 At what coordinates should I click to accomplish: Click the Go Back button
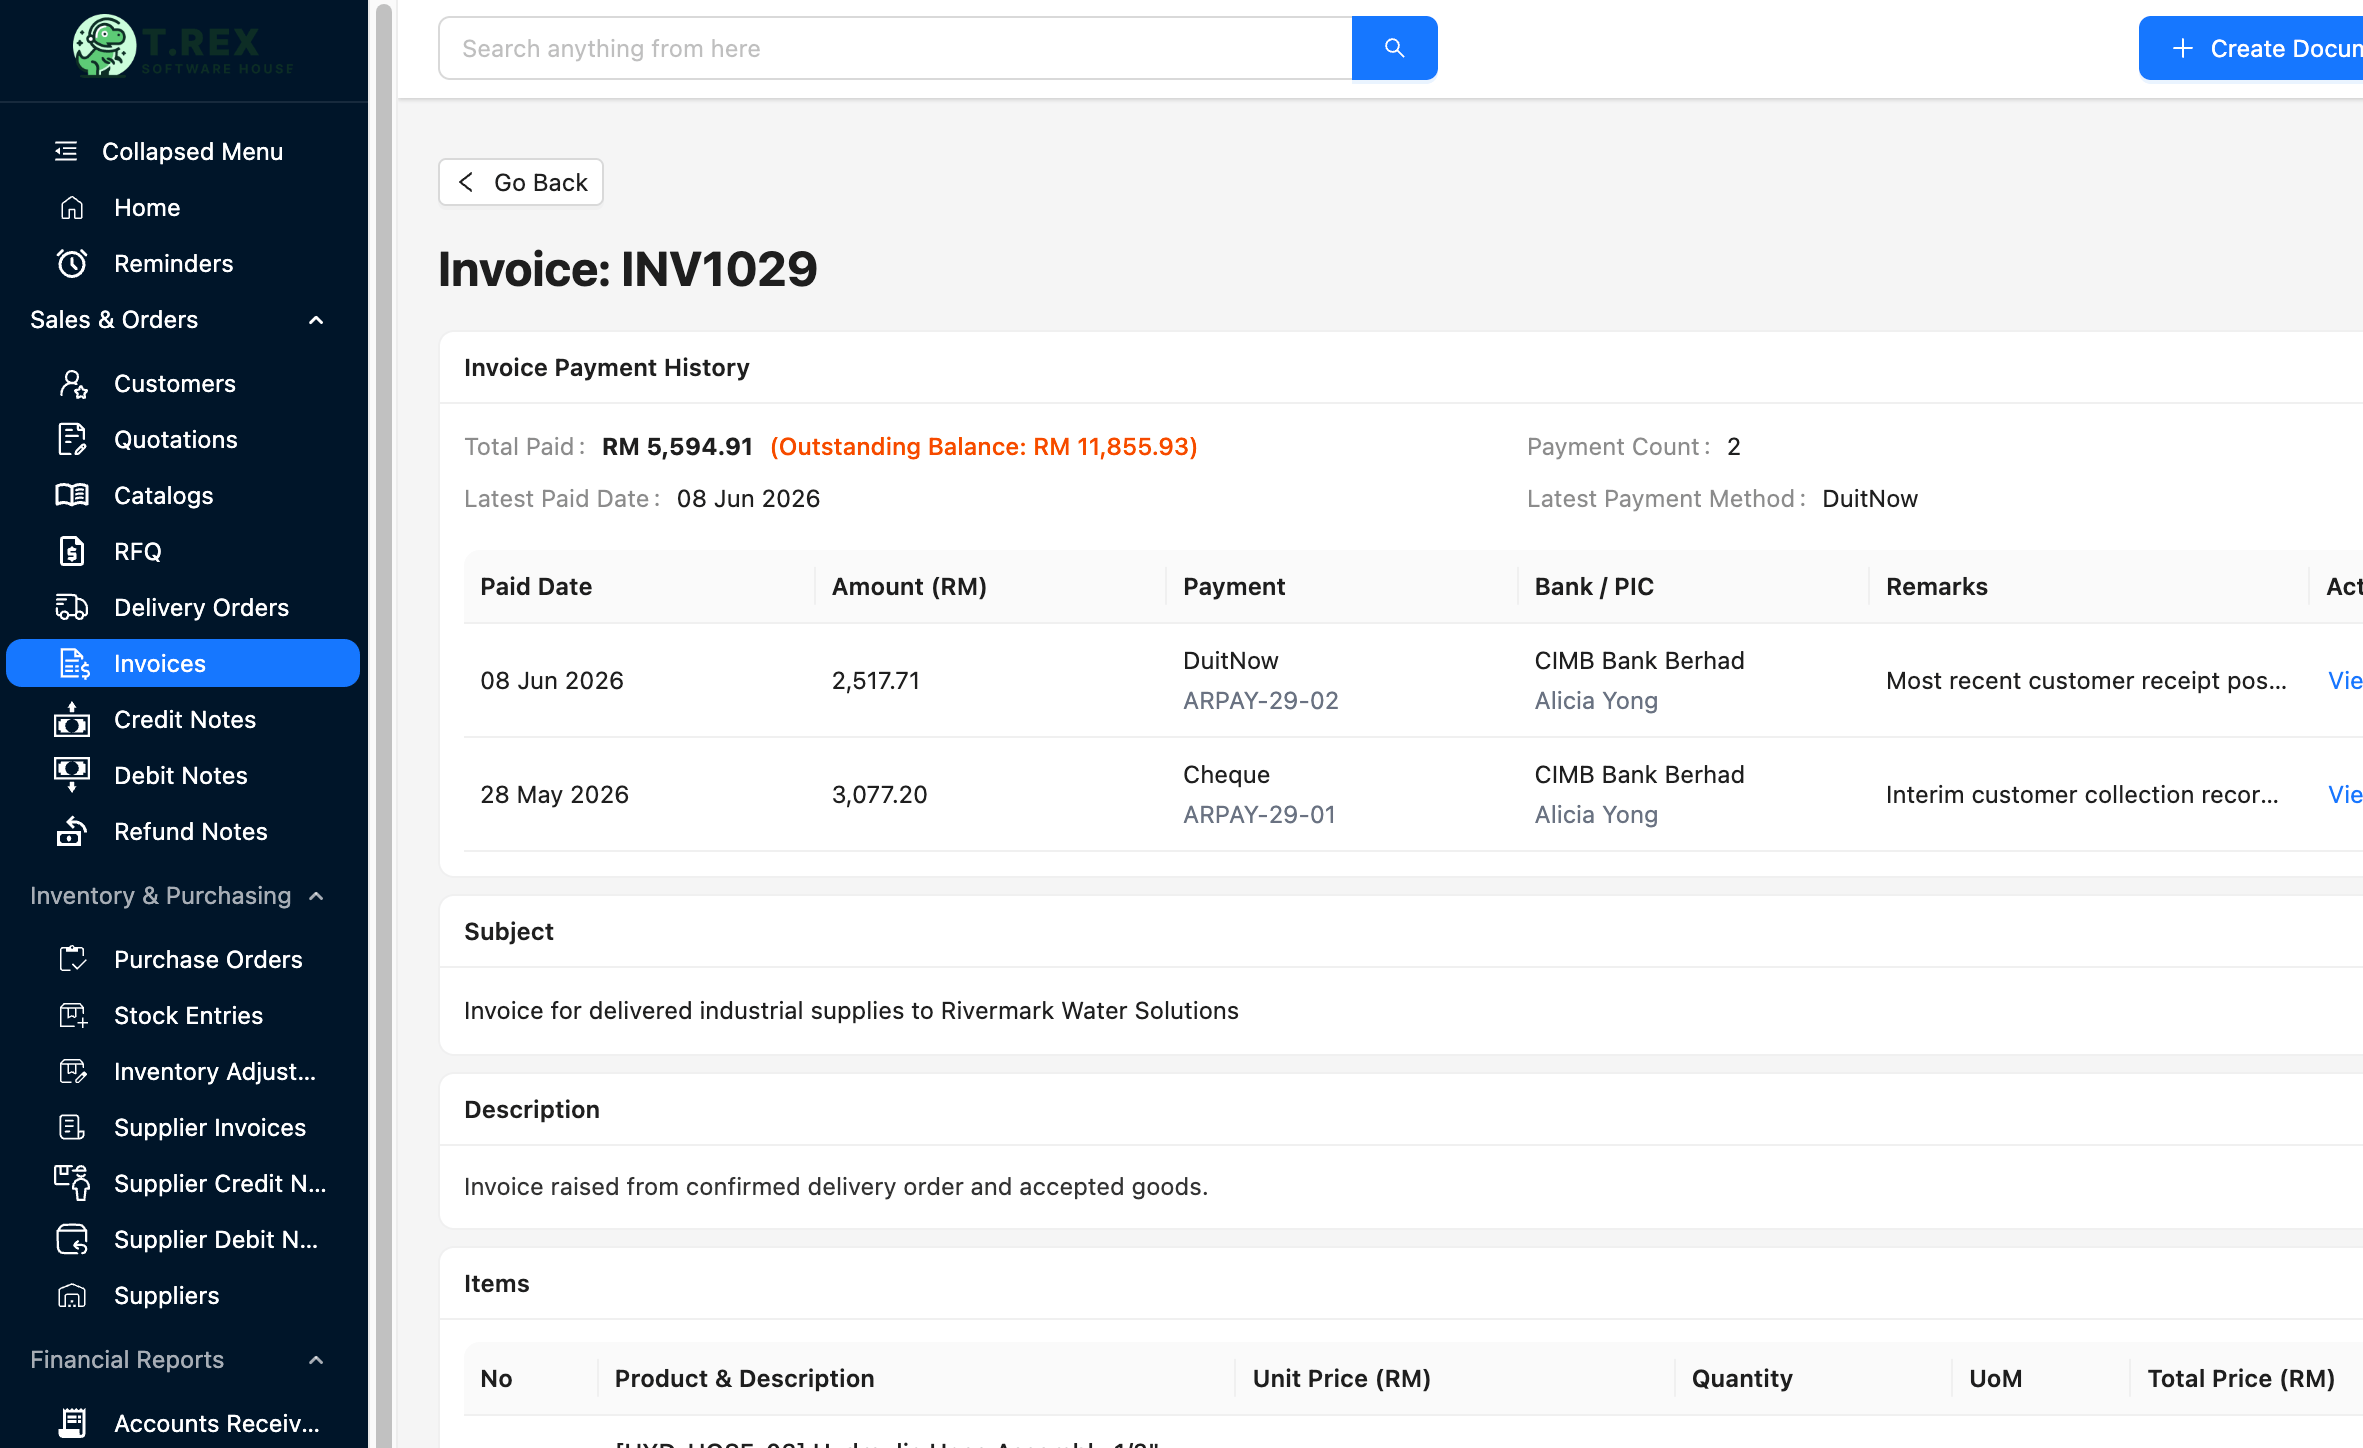pyautogui.click(x=520, y=182)
